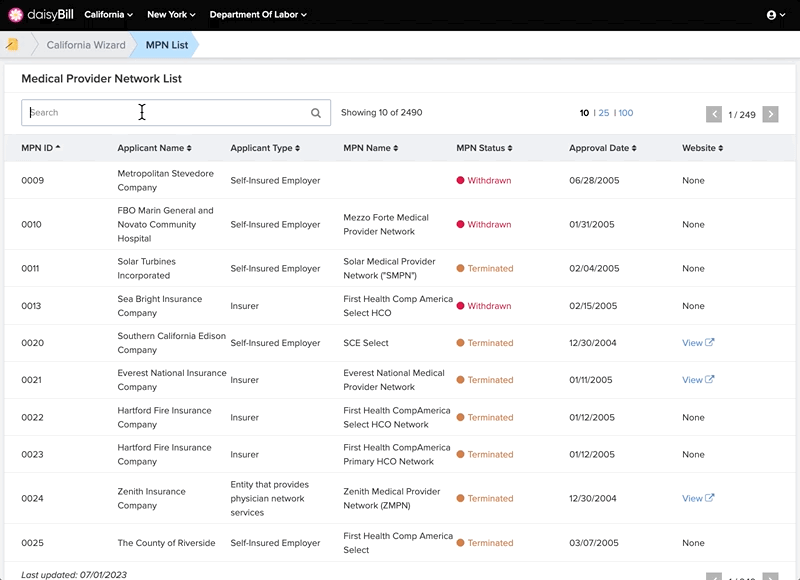Sort table by Applicant Type column
Image resolution: width=800 pixels, height=580 pixels.
tap(265, 148)
